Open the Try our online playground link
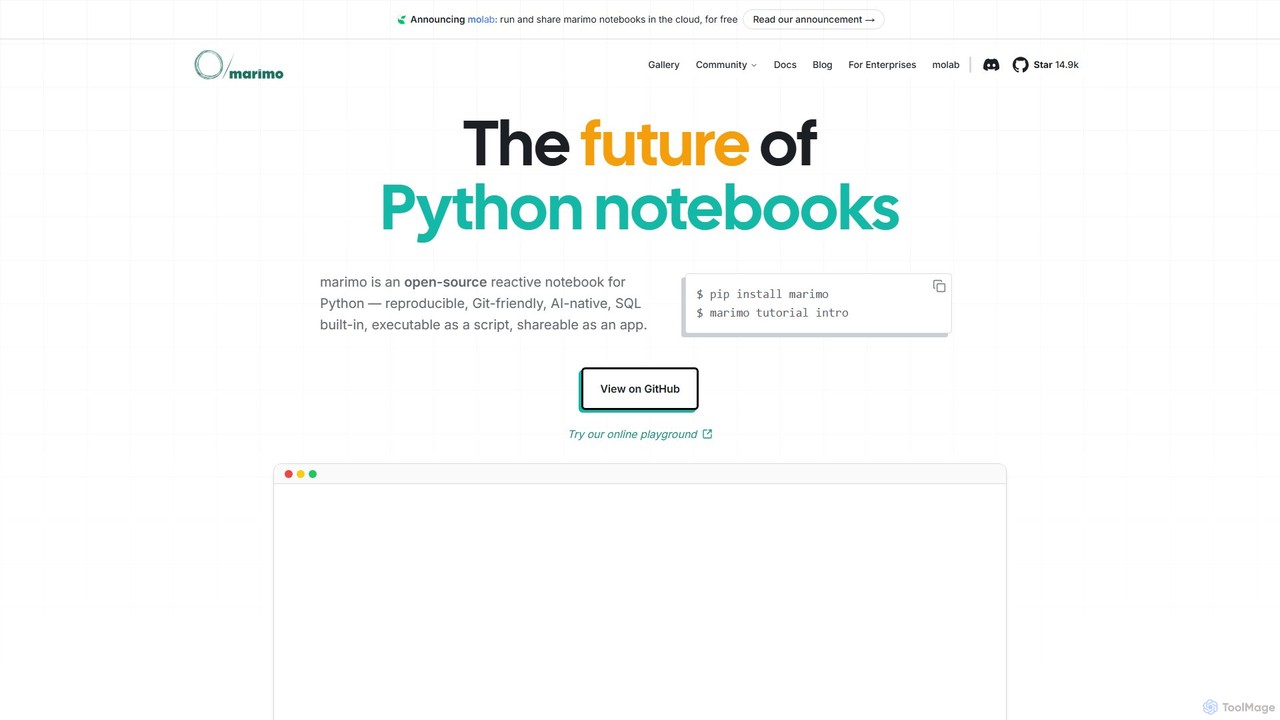The width and height of the screenshot is (1280, 720). click(x=640, y=434)
